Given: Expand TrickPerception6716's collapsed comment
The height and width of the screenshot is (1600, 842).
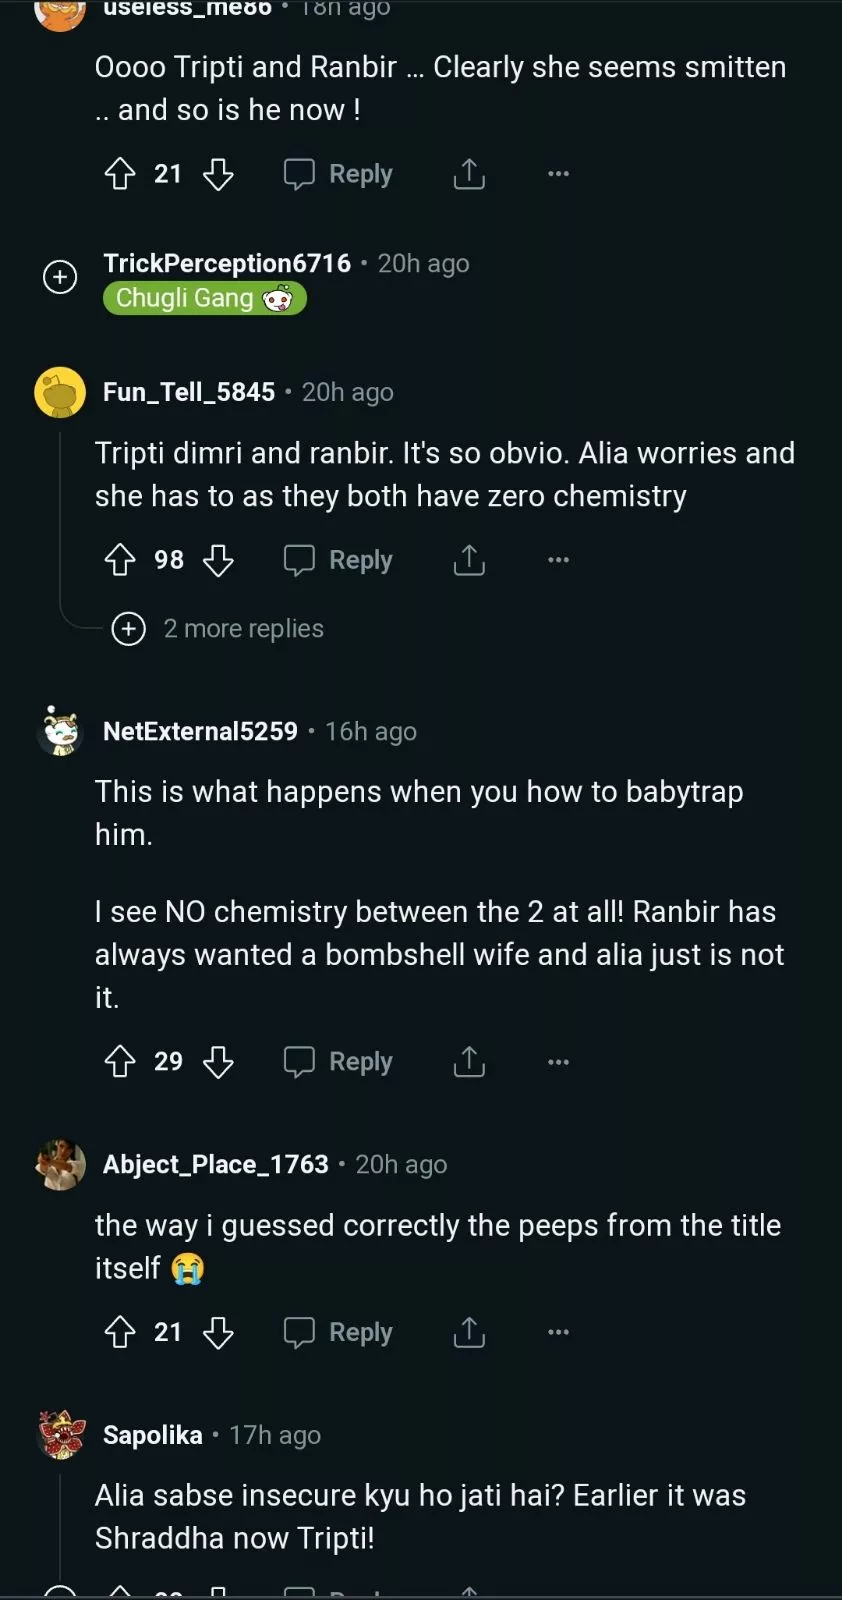Looking at the screenshot, I should point(60,277).
